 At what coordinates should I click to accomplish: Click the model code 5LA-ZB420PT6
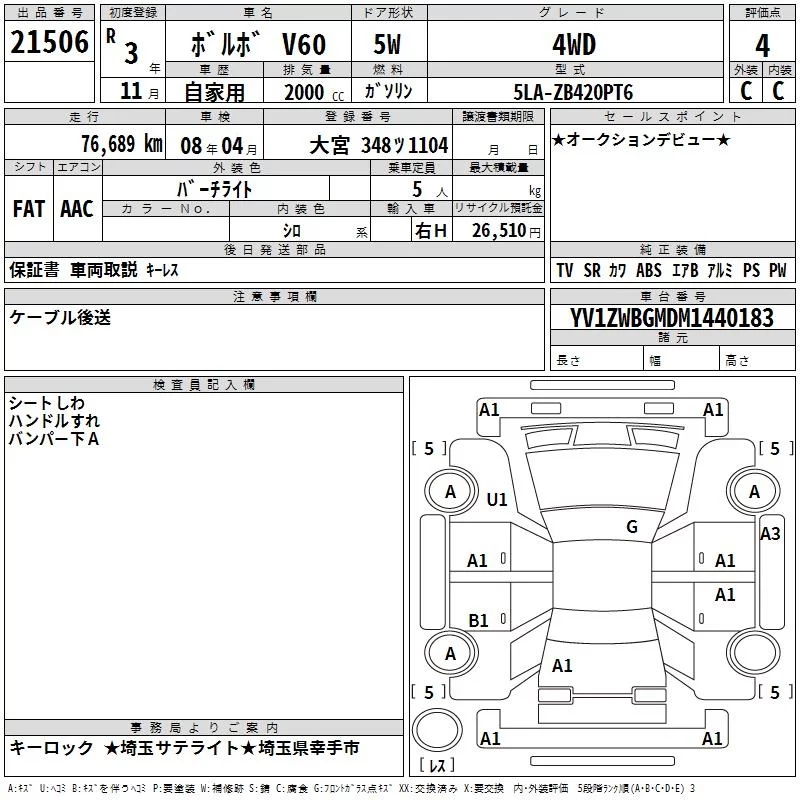[573, 92]
